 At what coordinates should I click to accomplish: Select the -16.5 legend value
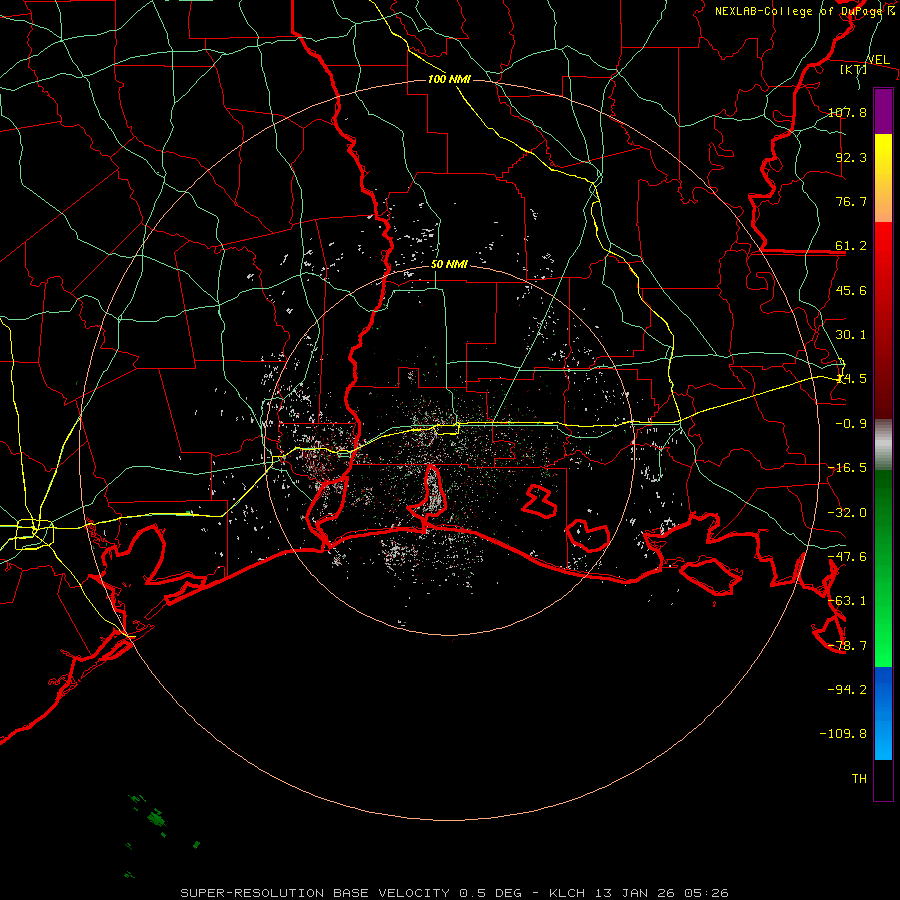click(847, 468)
